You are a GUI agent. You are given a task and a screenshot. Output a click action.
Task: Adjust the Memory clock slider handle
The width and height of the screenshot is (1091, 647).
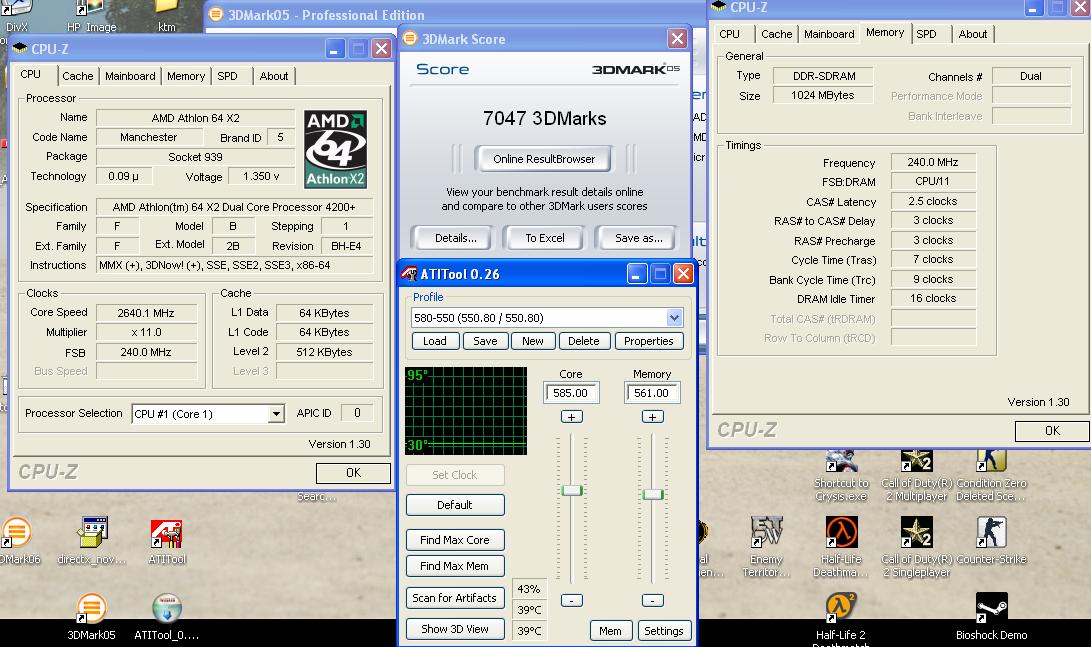click(x=653, y=494)
